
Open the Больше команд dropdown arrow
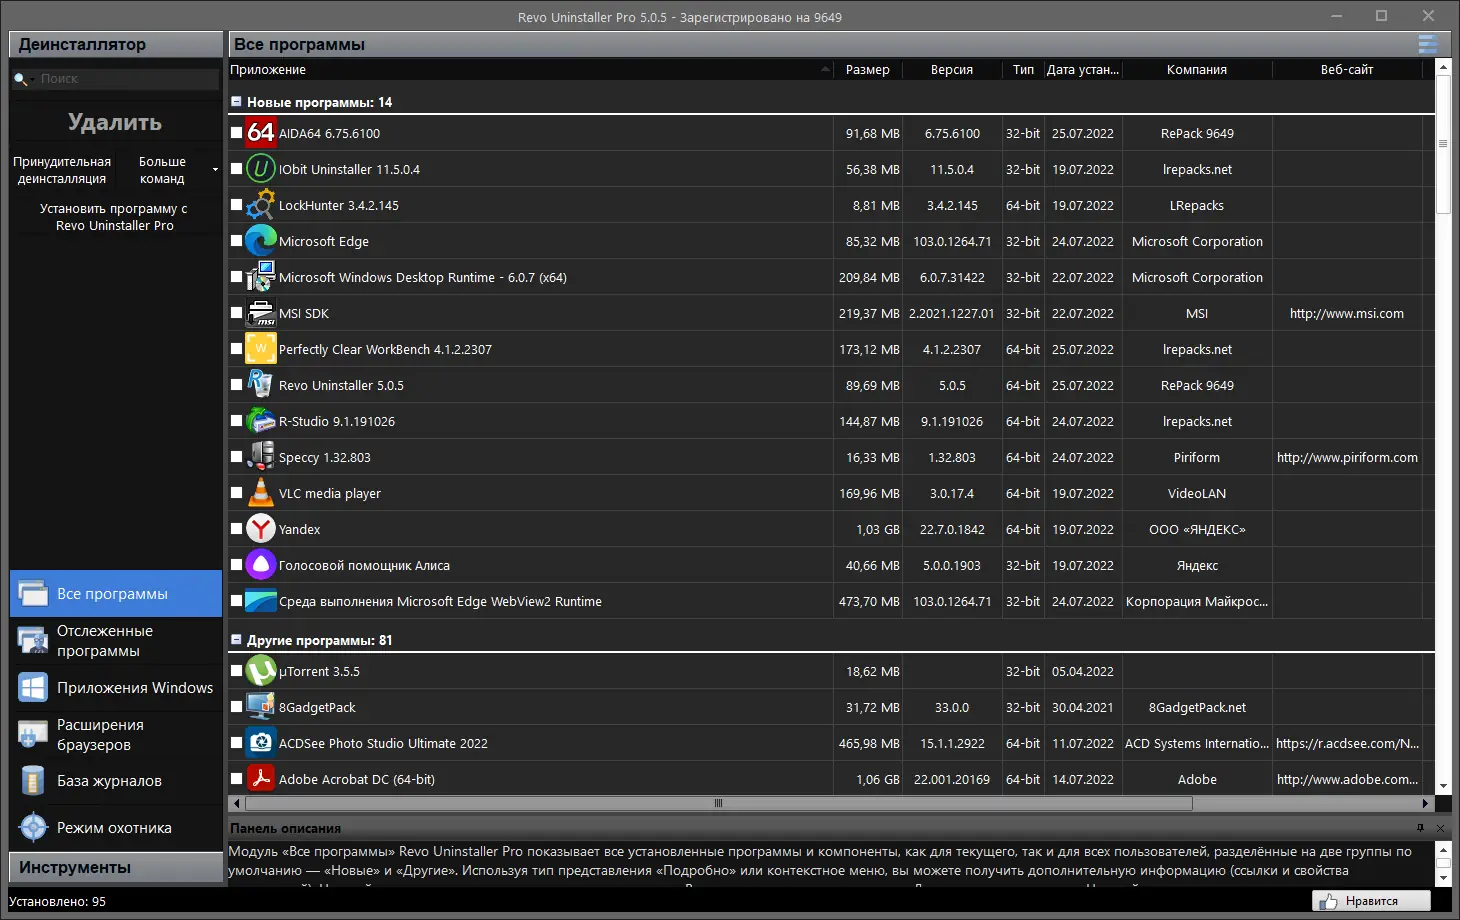215,170
